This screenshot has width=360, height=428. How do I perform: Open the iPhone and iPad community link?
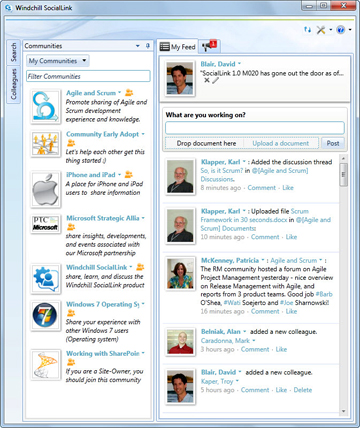[x=91, y=175]
